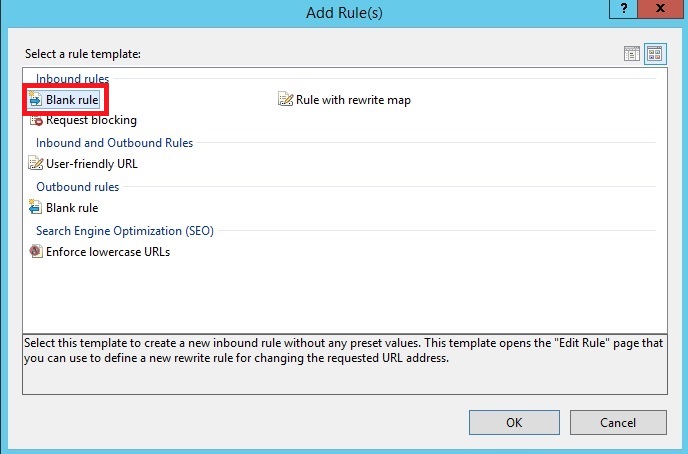Image resolution: width=688 pixels, height=454 pixels.
Task: Close the Add Rule(s) dialog window
Action: [660, 8]
